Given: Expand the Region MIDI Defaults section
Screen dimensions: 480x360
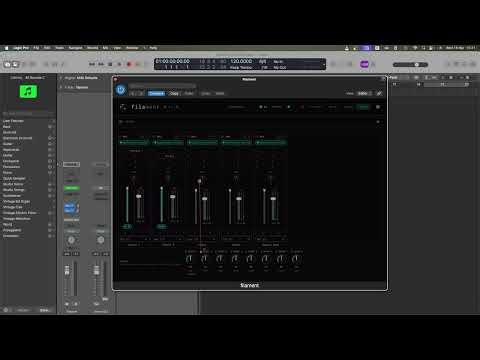Looking at the screenshot, I should pos(61,78).
